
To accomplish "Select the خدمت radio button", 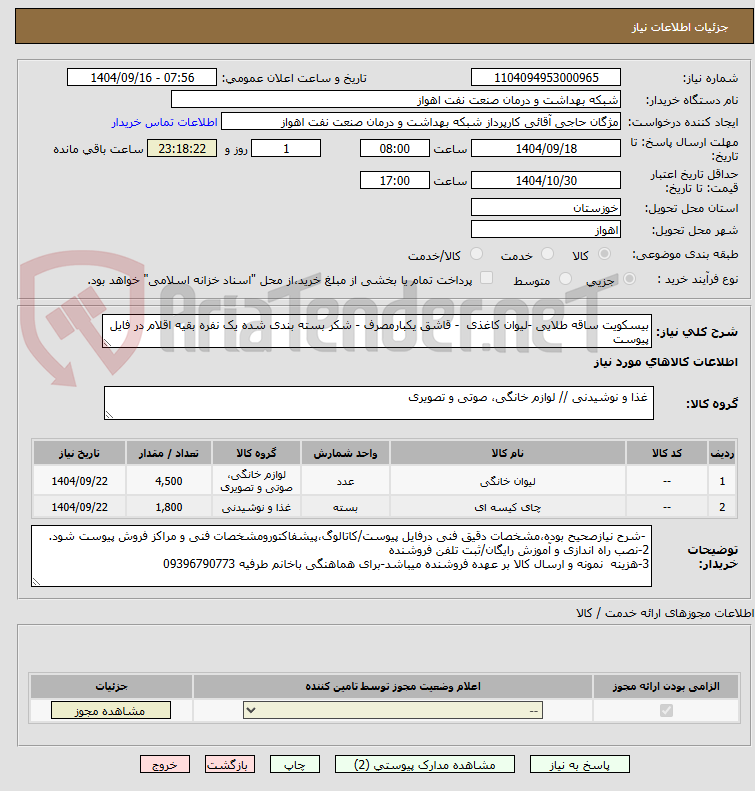I will point(547,254).
